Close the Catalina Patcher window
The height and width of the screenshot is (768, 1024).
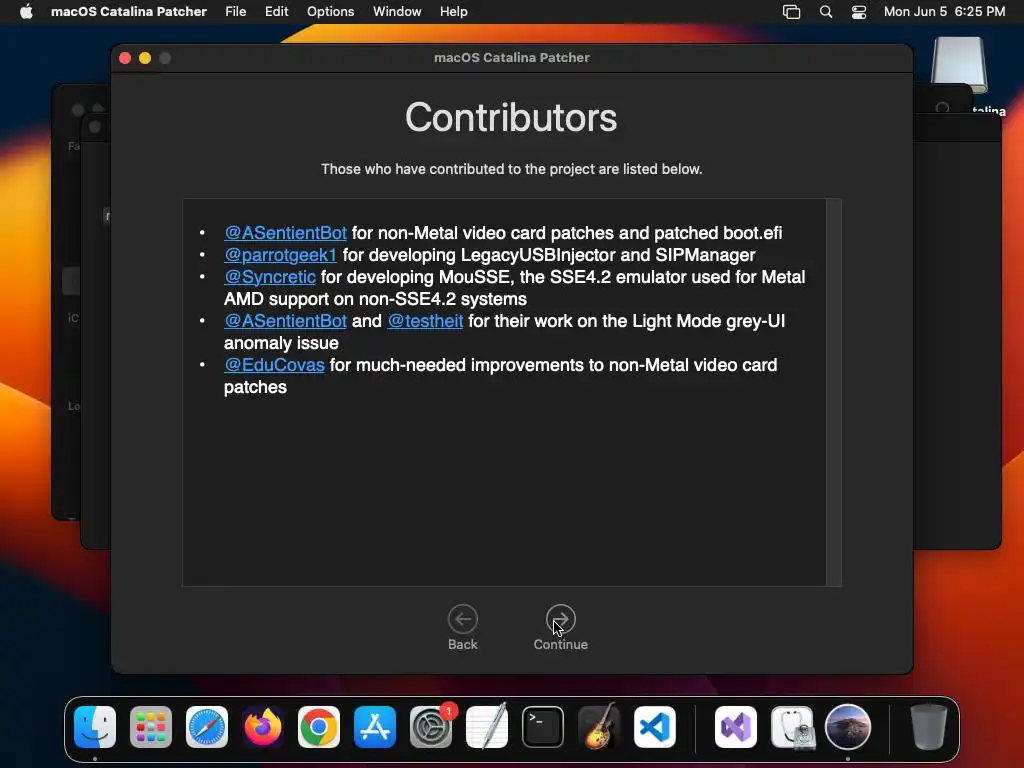pos(125,58)
